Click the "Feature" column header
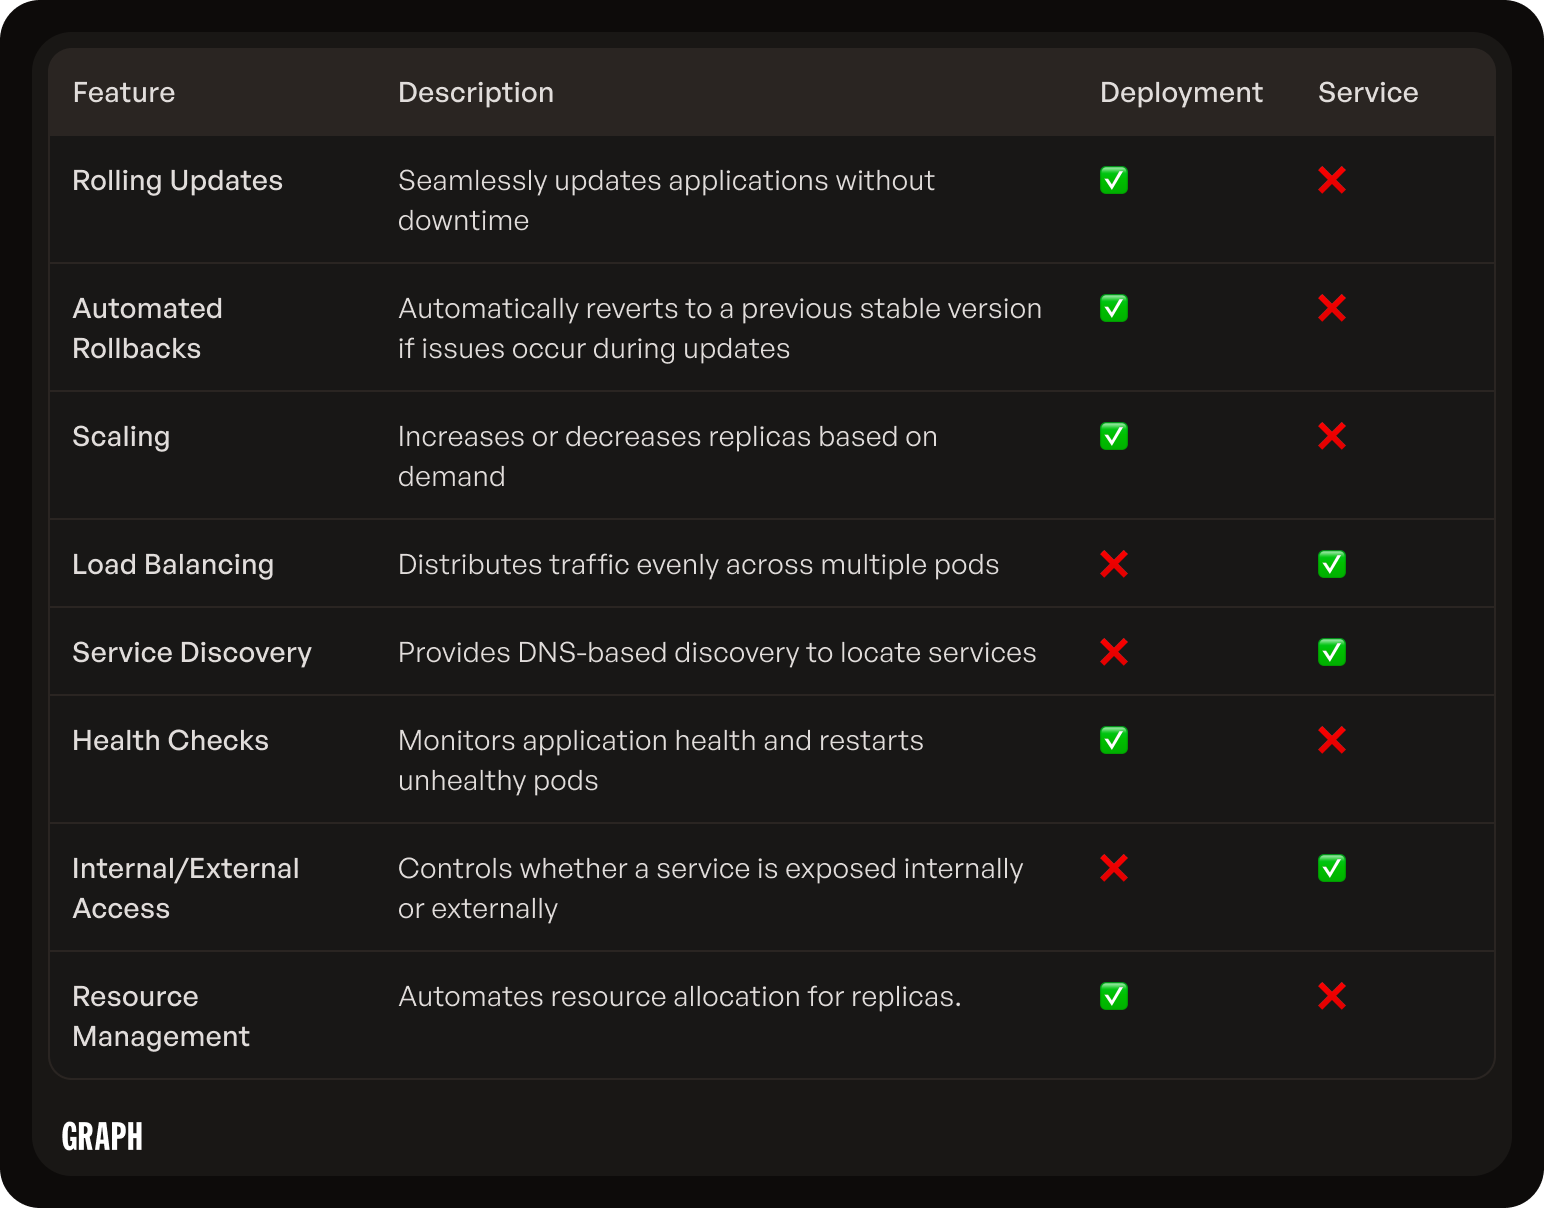Screen dimensions: 1544x1208 124,92
